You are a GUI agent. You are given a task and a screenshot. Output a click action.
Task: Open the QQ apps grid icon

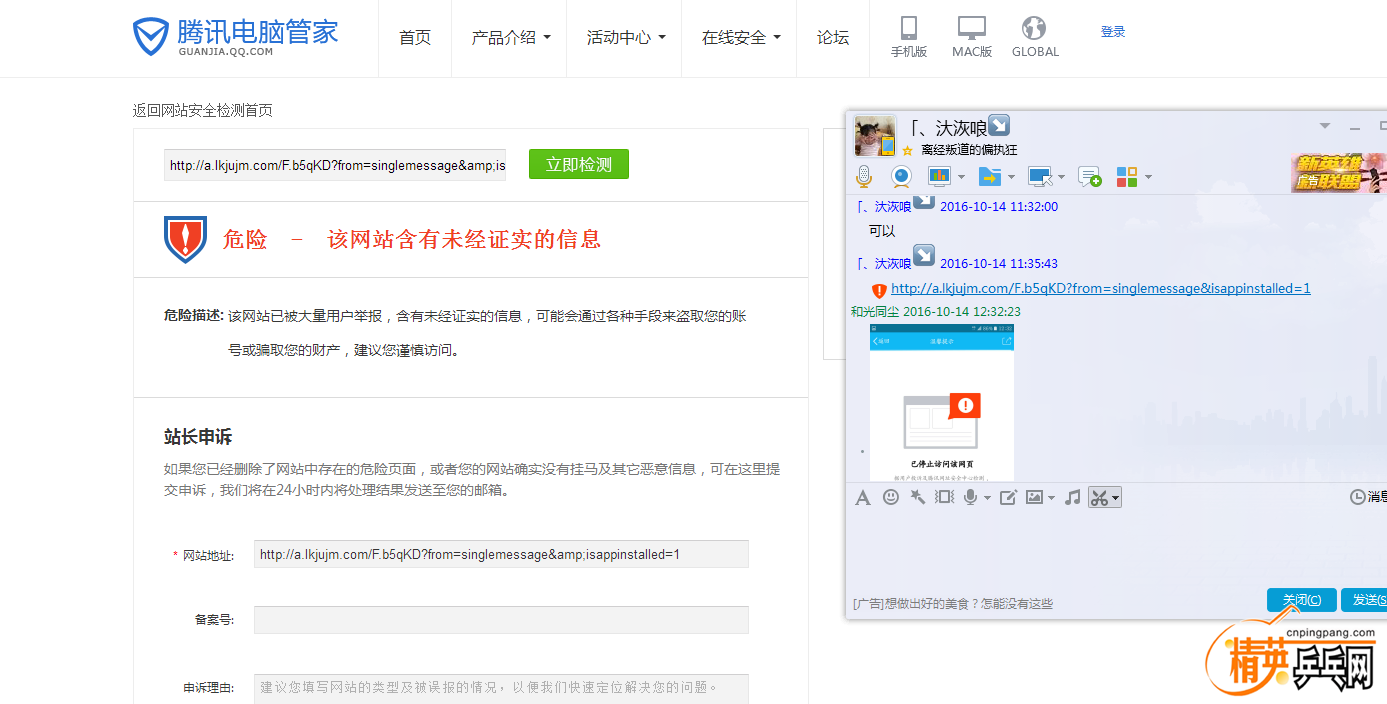pyautogui.click(x=1127, y=177)
